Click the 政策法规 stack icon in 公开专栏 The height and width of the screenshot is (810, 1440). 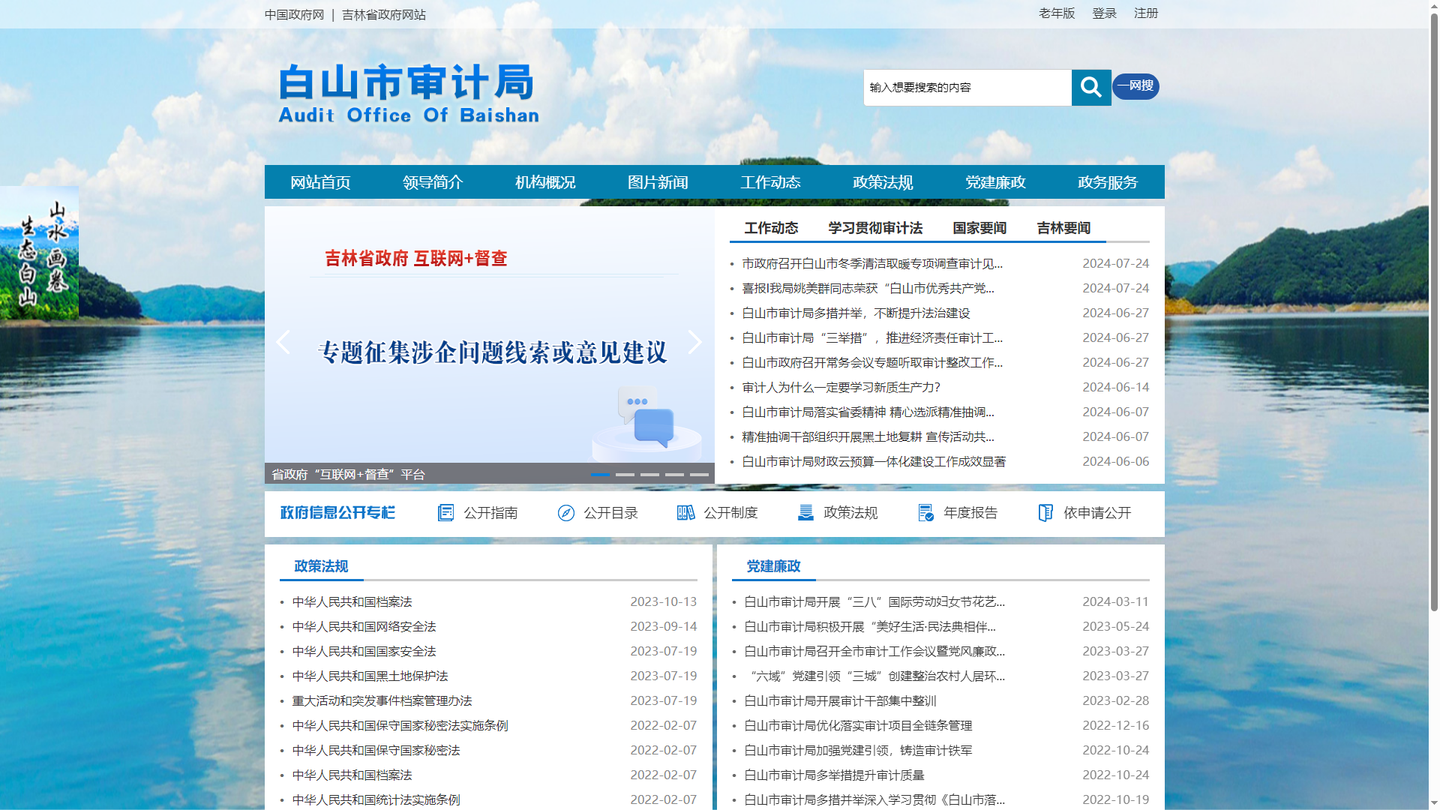point(806,513)
